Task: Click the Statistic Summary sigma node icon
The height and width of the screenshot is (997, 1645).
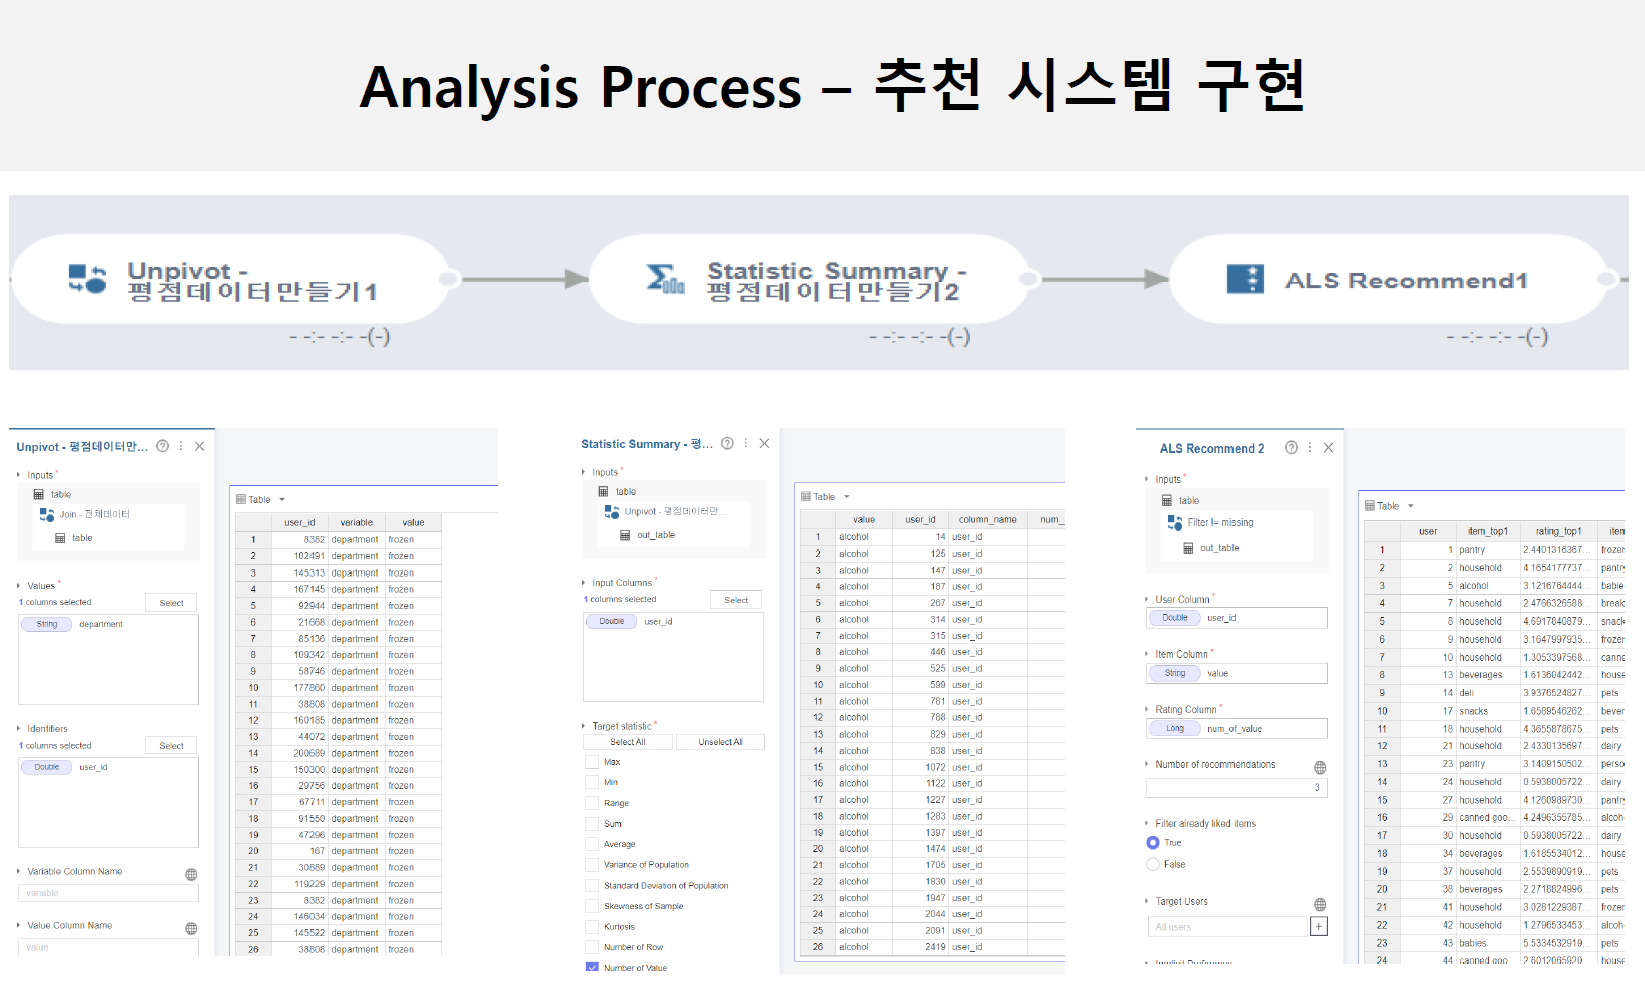Action: click(x=665, y=279)
